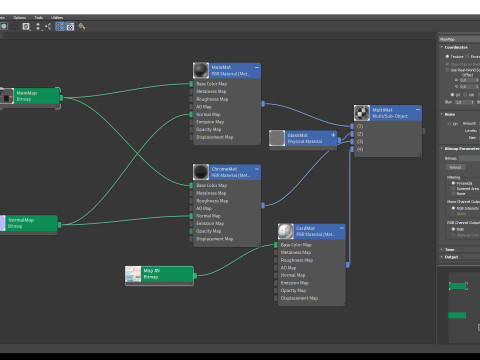Screen dimensions: 480x360
Task: Click the GlassMat grey preview thumbnail
Action: 277,138
